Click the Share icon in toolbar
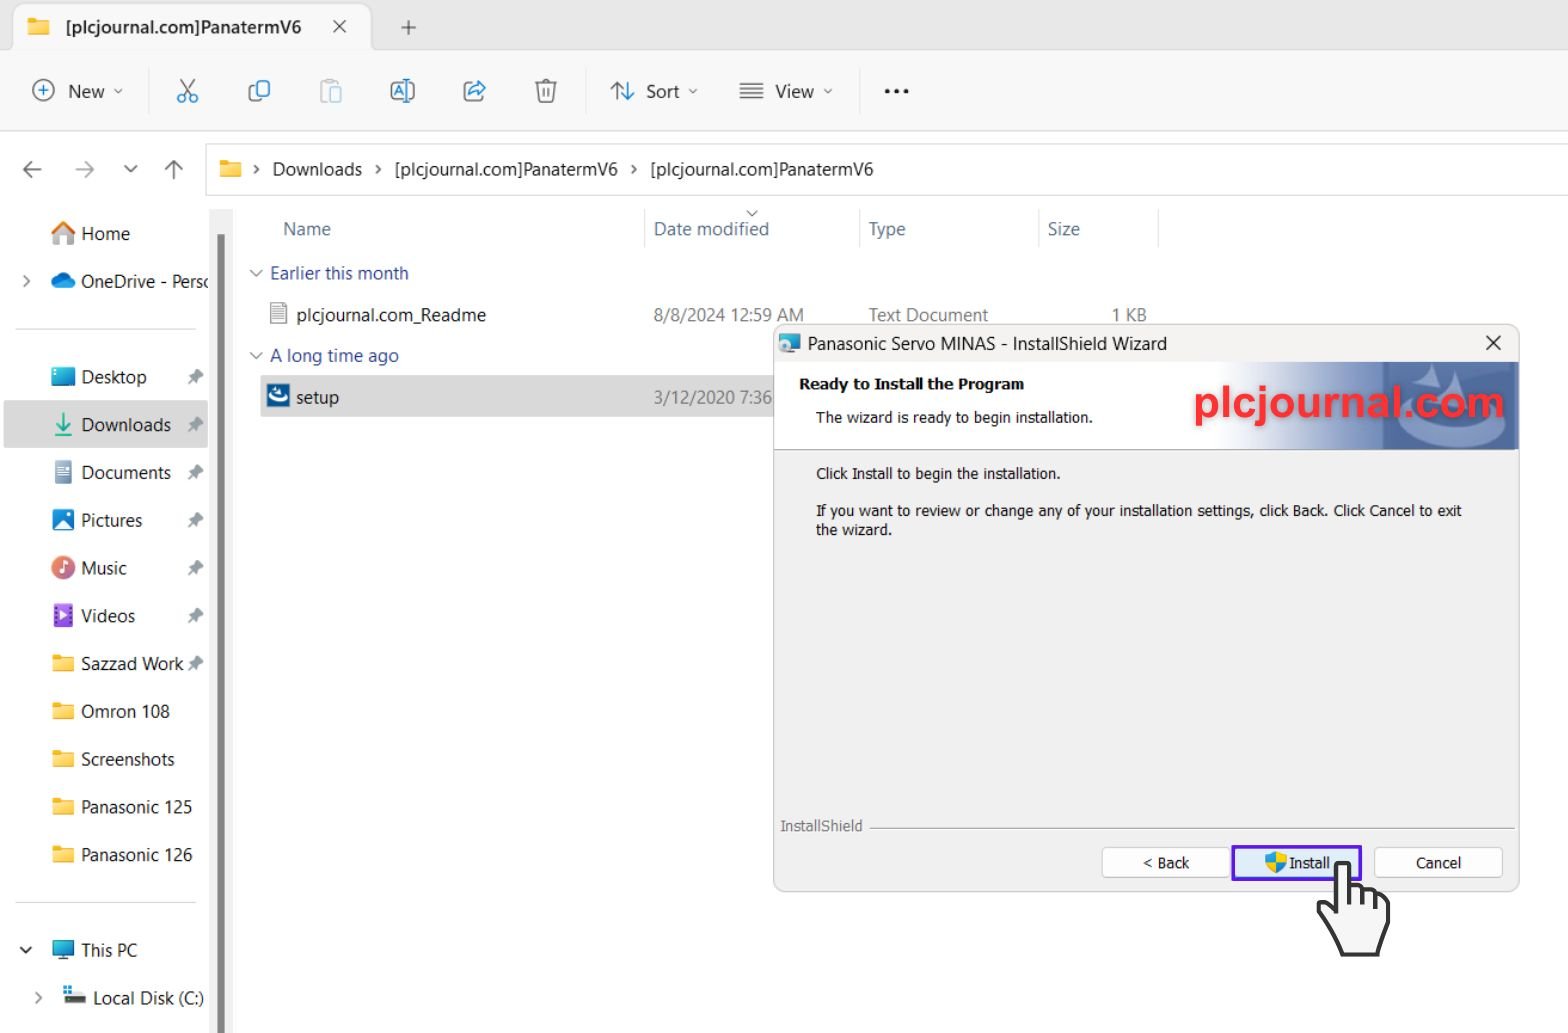This screenshot has width=1568, height=1033. point(474,91)
